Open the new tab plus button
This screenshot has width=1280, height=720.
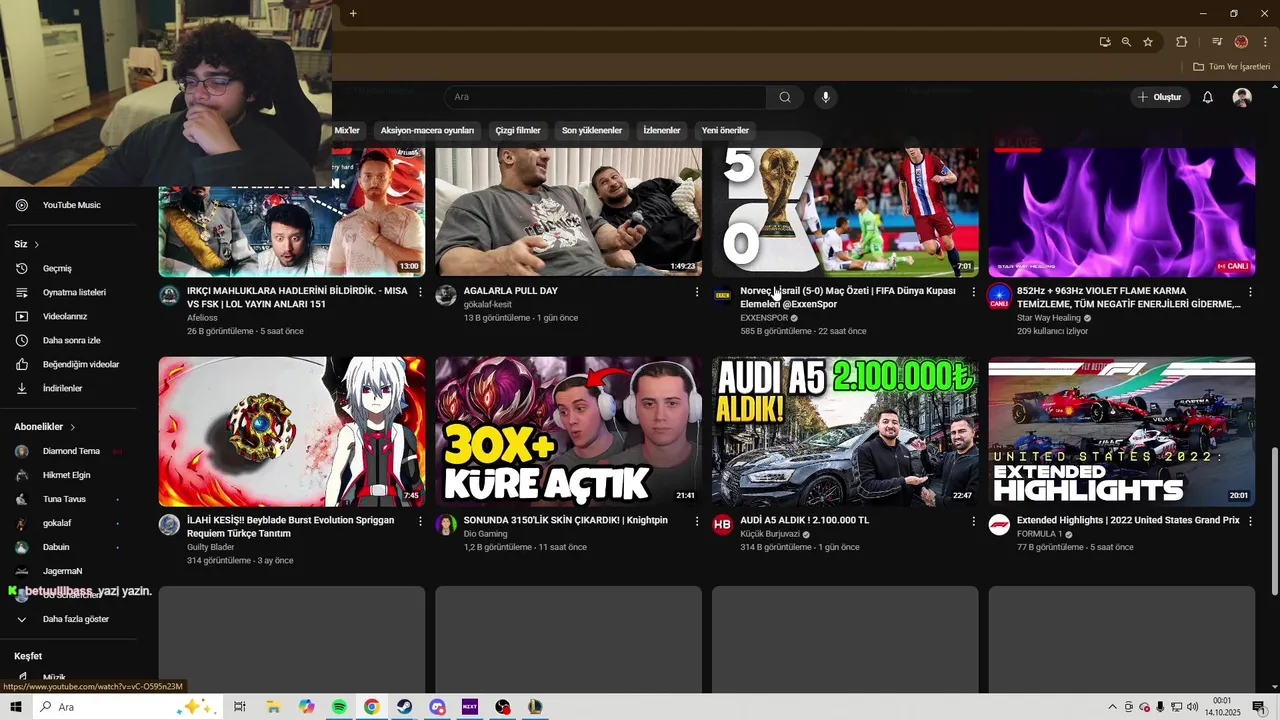(x=353, y=13)
